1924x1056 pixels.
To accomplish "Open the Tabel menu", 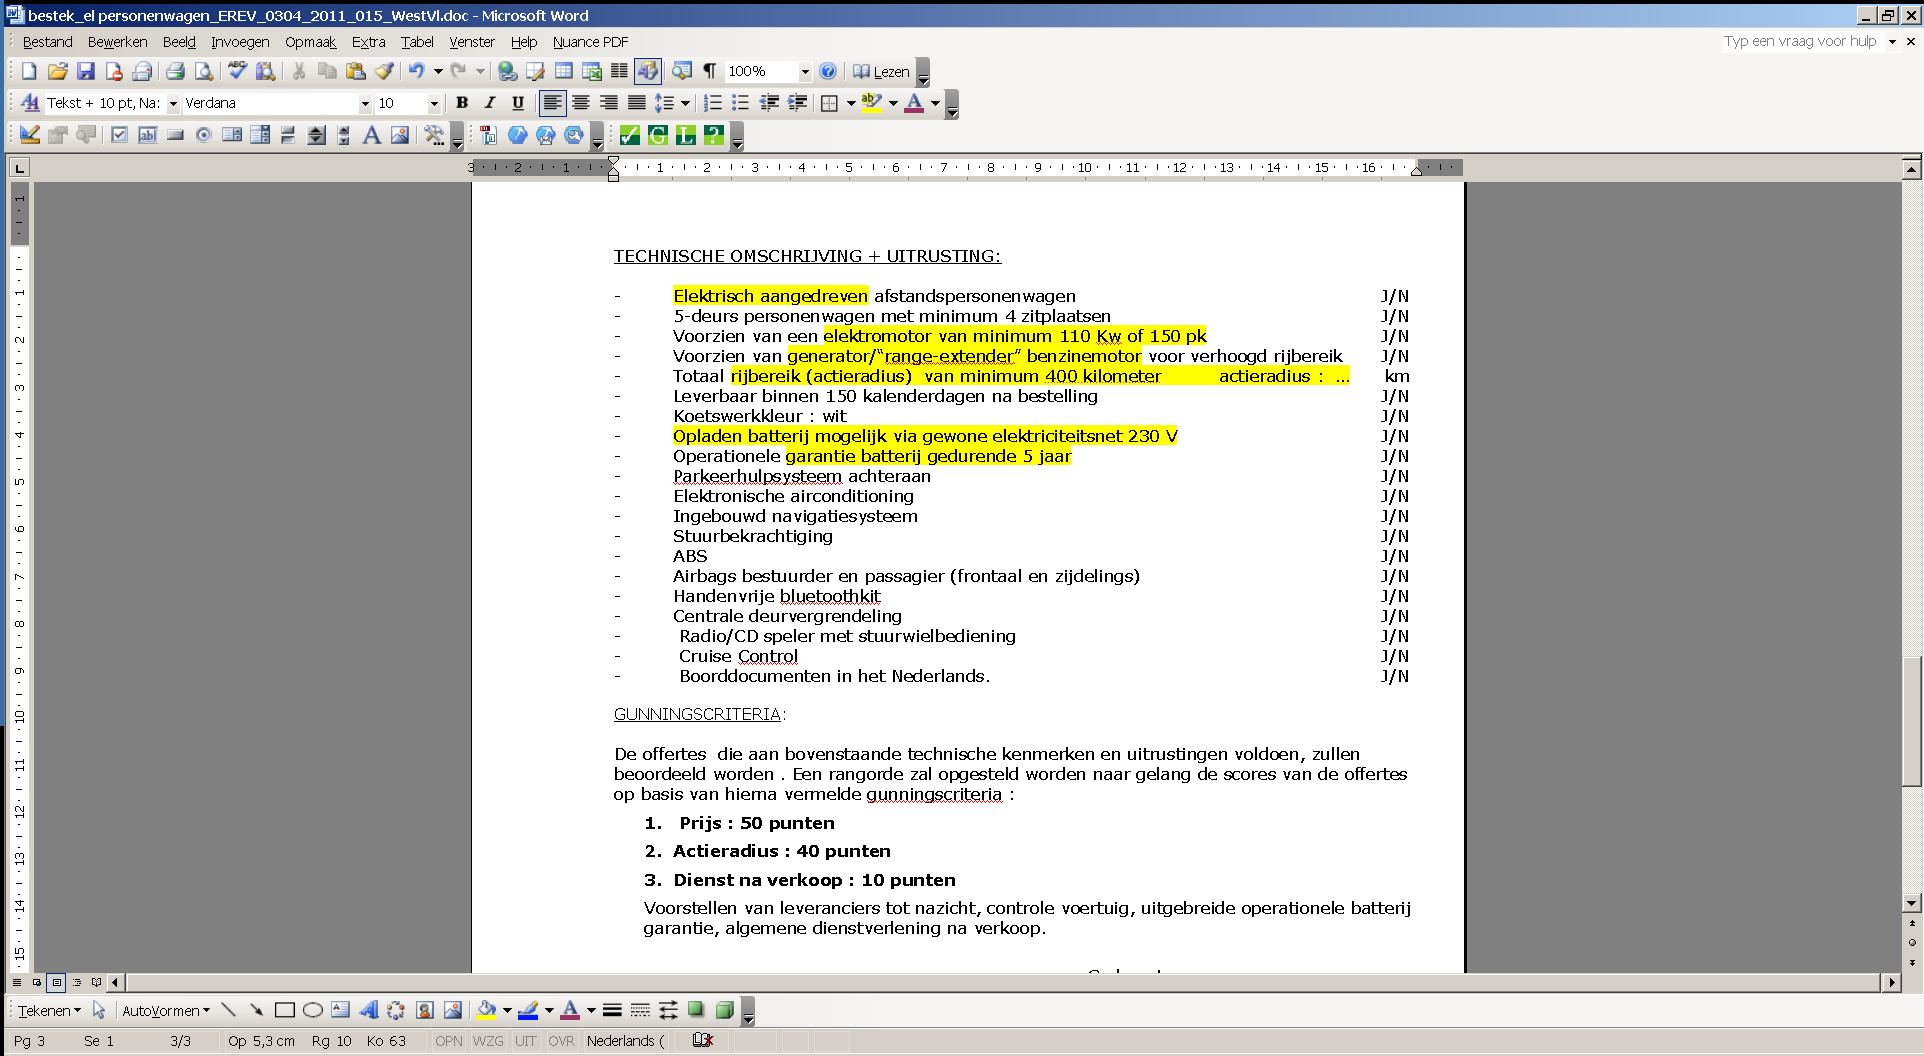I will 417,42.
